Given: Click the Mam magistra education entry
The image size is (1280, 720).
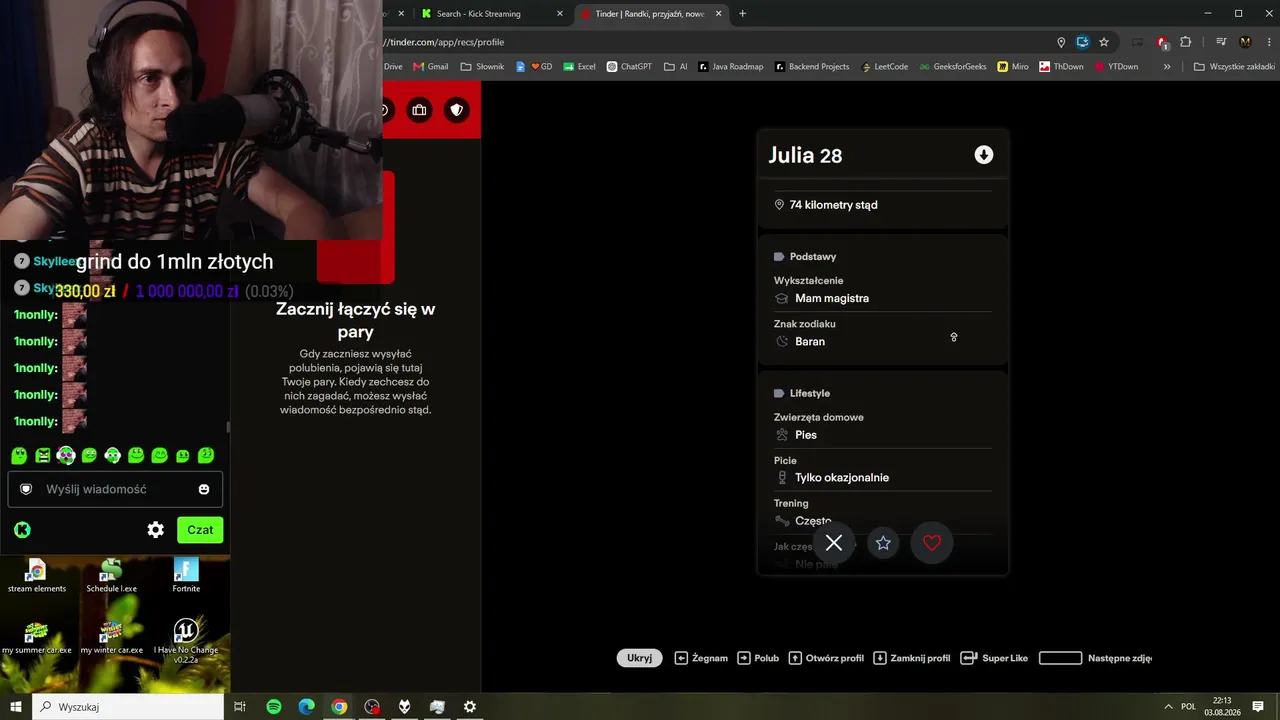Looking at the screenshot, I should 832,298.
